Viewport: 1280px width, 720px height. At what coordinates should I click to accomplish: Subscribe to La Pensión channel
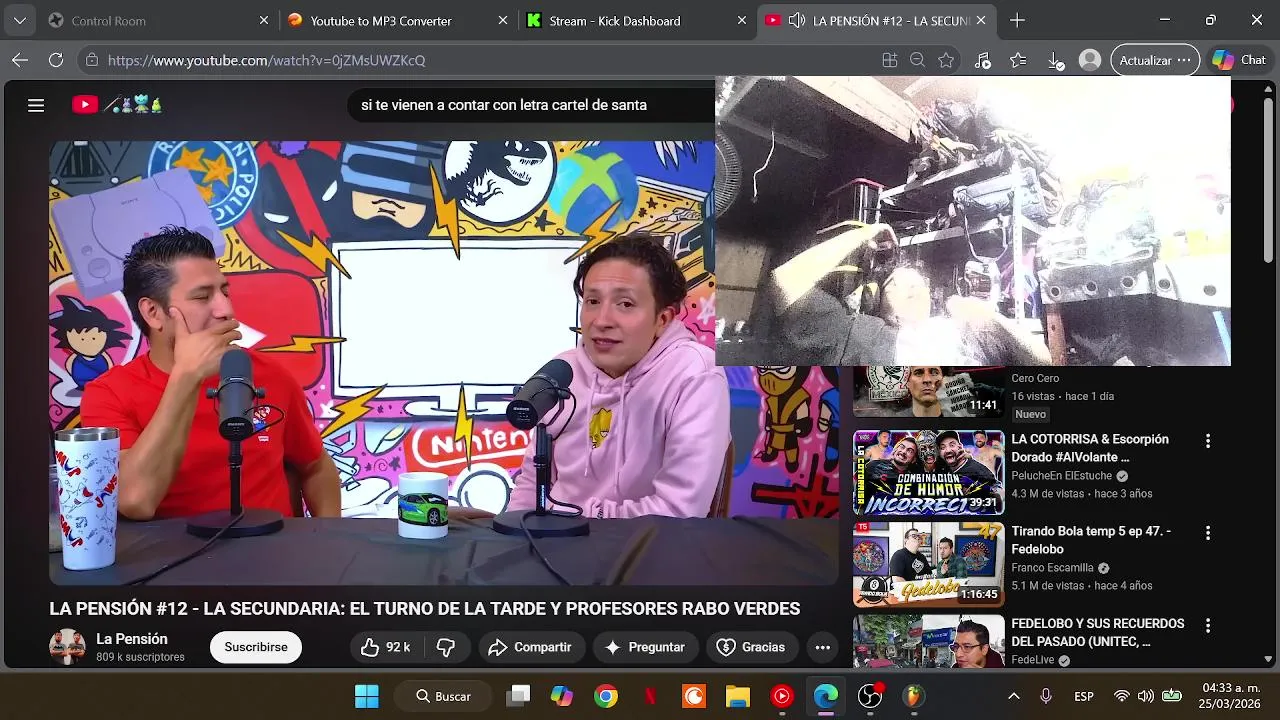(256, 647)
